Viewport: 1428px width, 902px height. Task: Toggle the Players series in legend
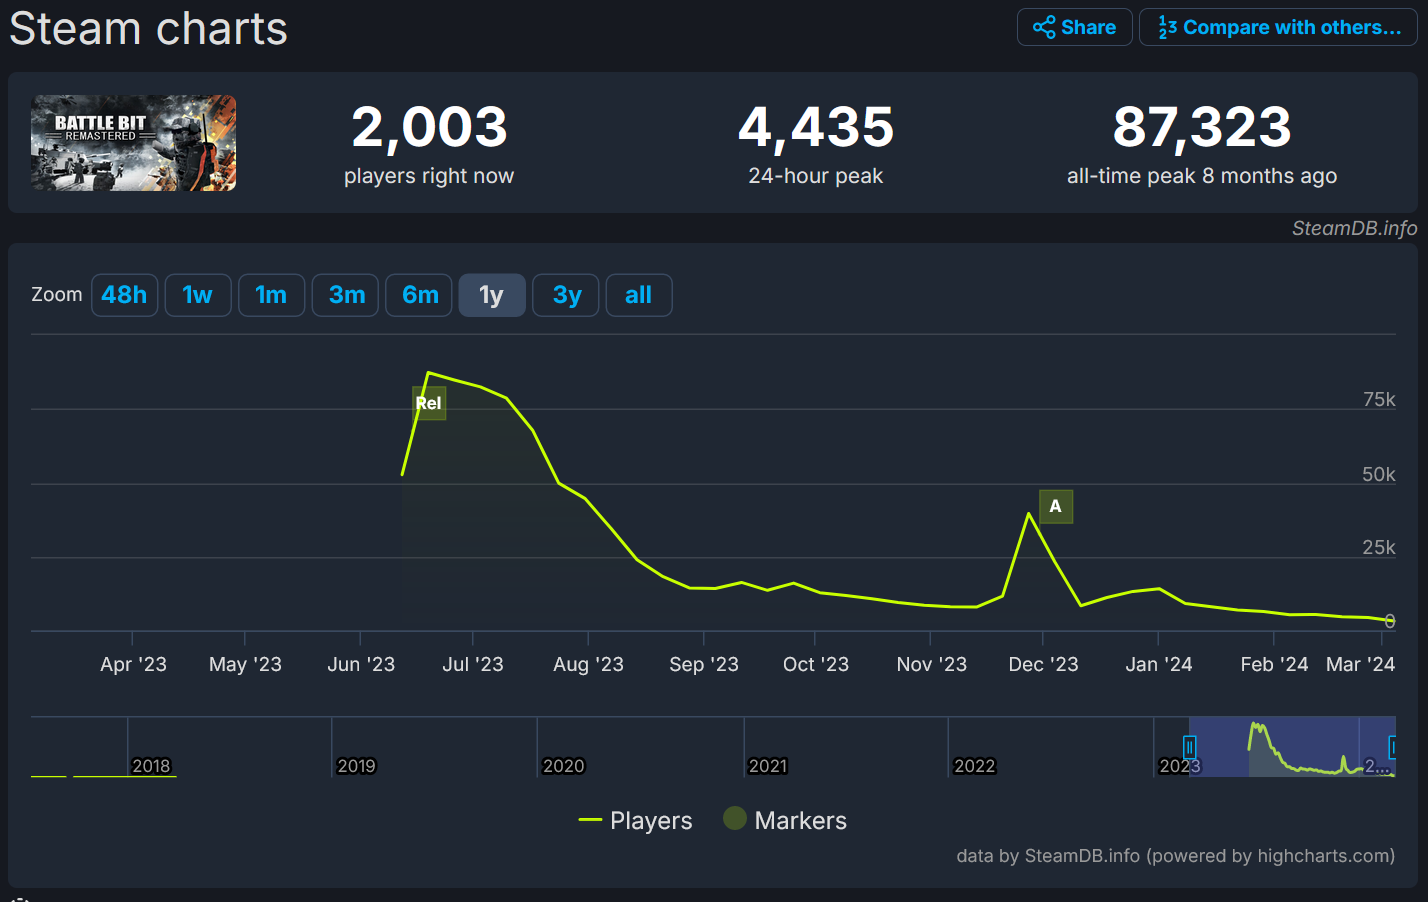636,820
